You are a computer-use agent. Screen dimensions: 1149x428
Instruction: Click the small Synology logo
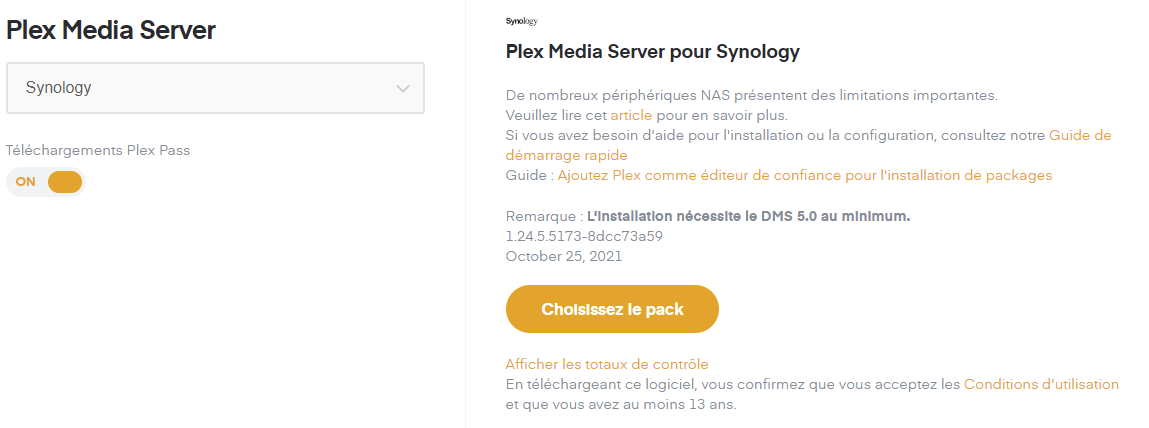[x=521, y=21]
